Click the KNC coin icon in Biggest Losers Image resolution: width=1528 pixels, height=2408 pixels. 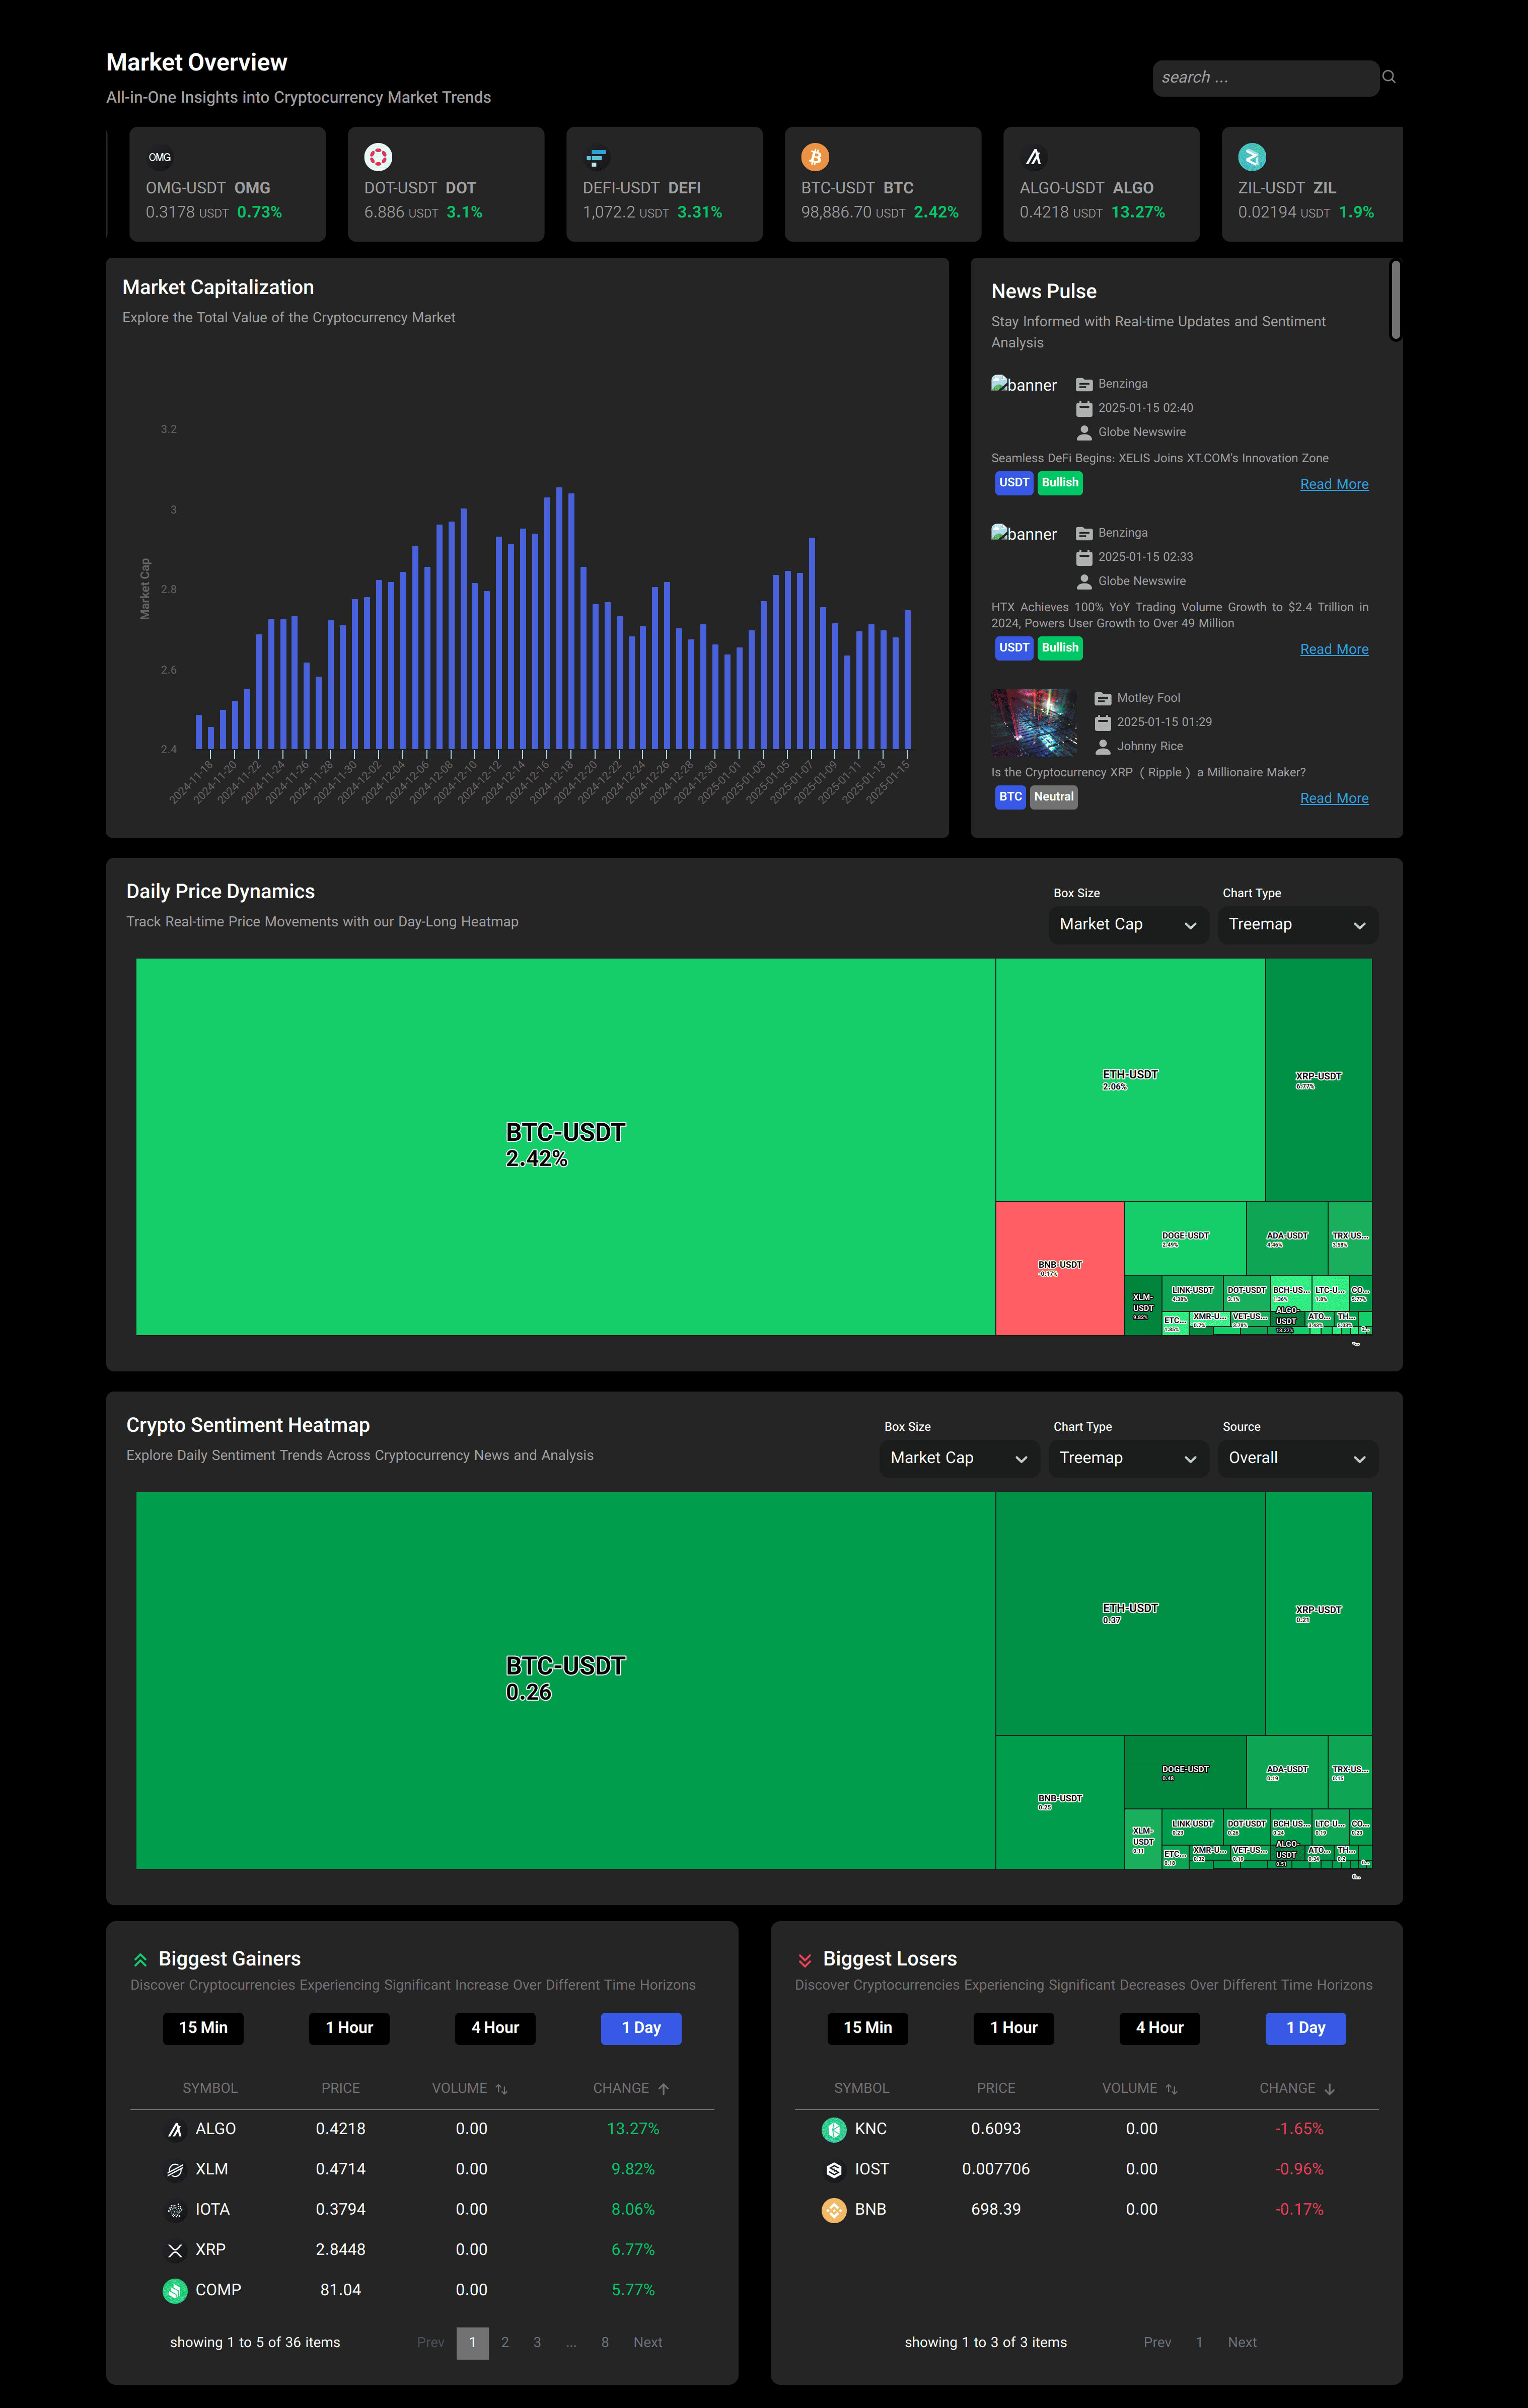coord(836,2128)
